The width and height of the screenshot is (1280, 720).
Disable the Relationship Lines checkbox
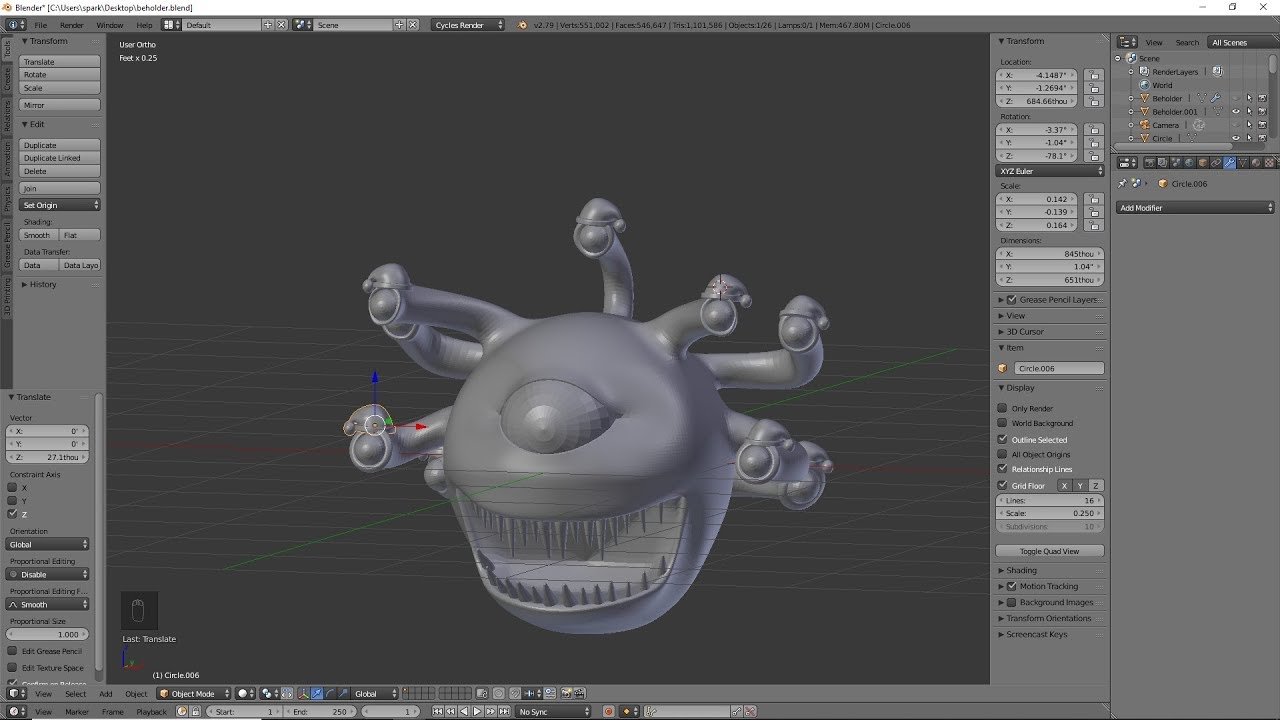tap(1002, 469)
